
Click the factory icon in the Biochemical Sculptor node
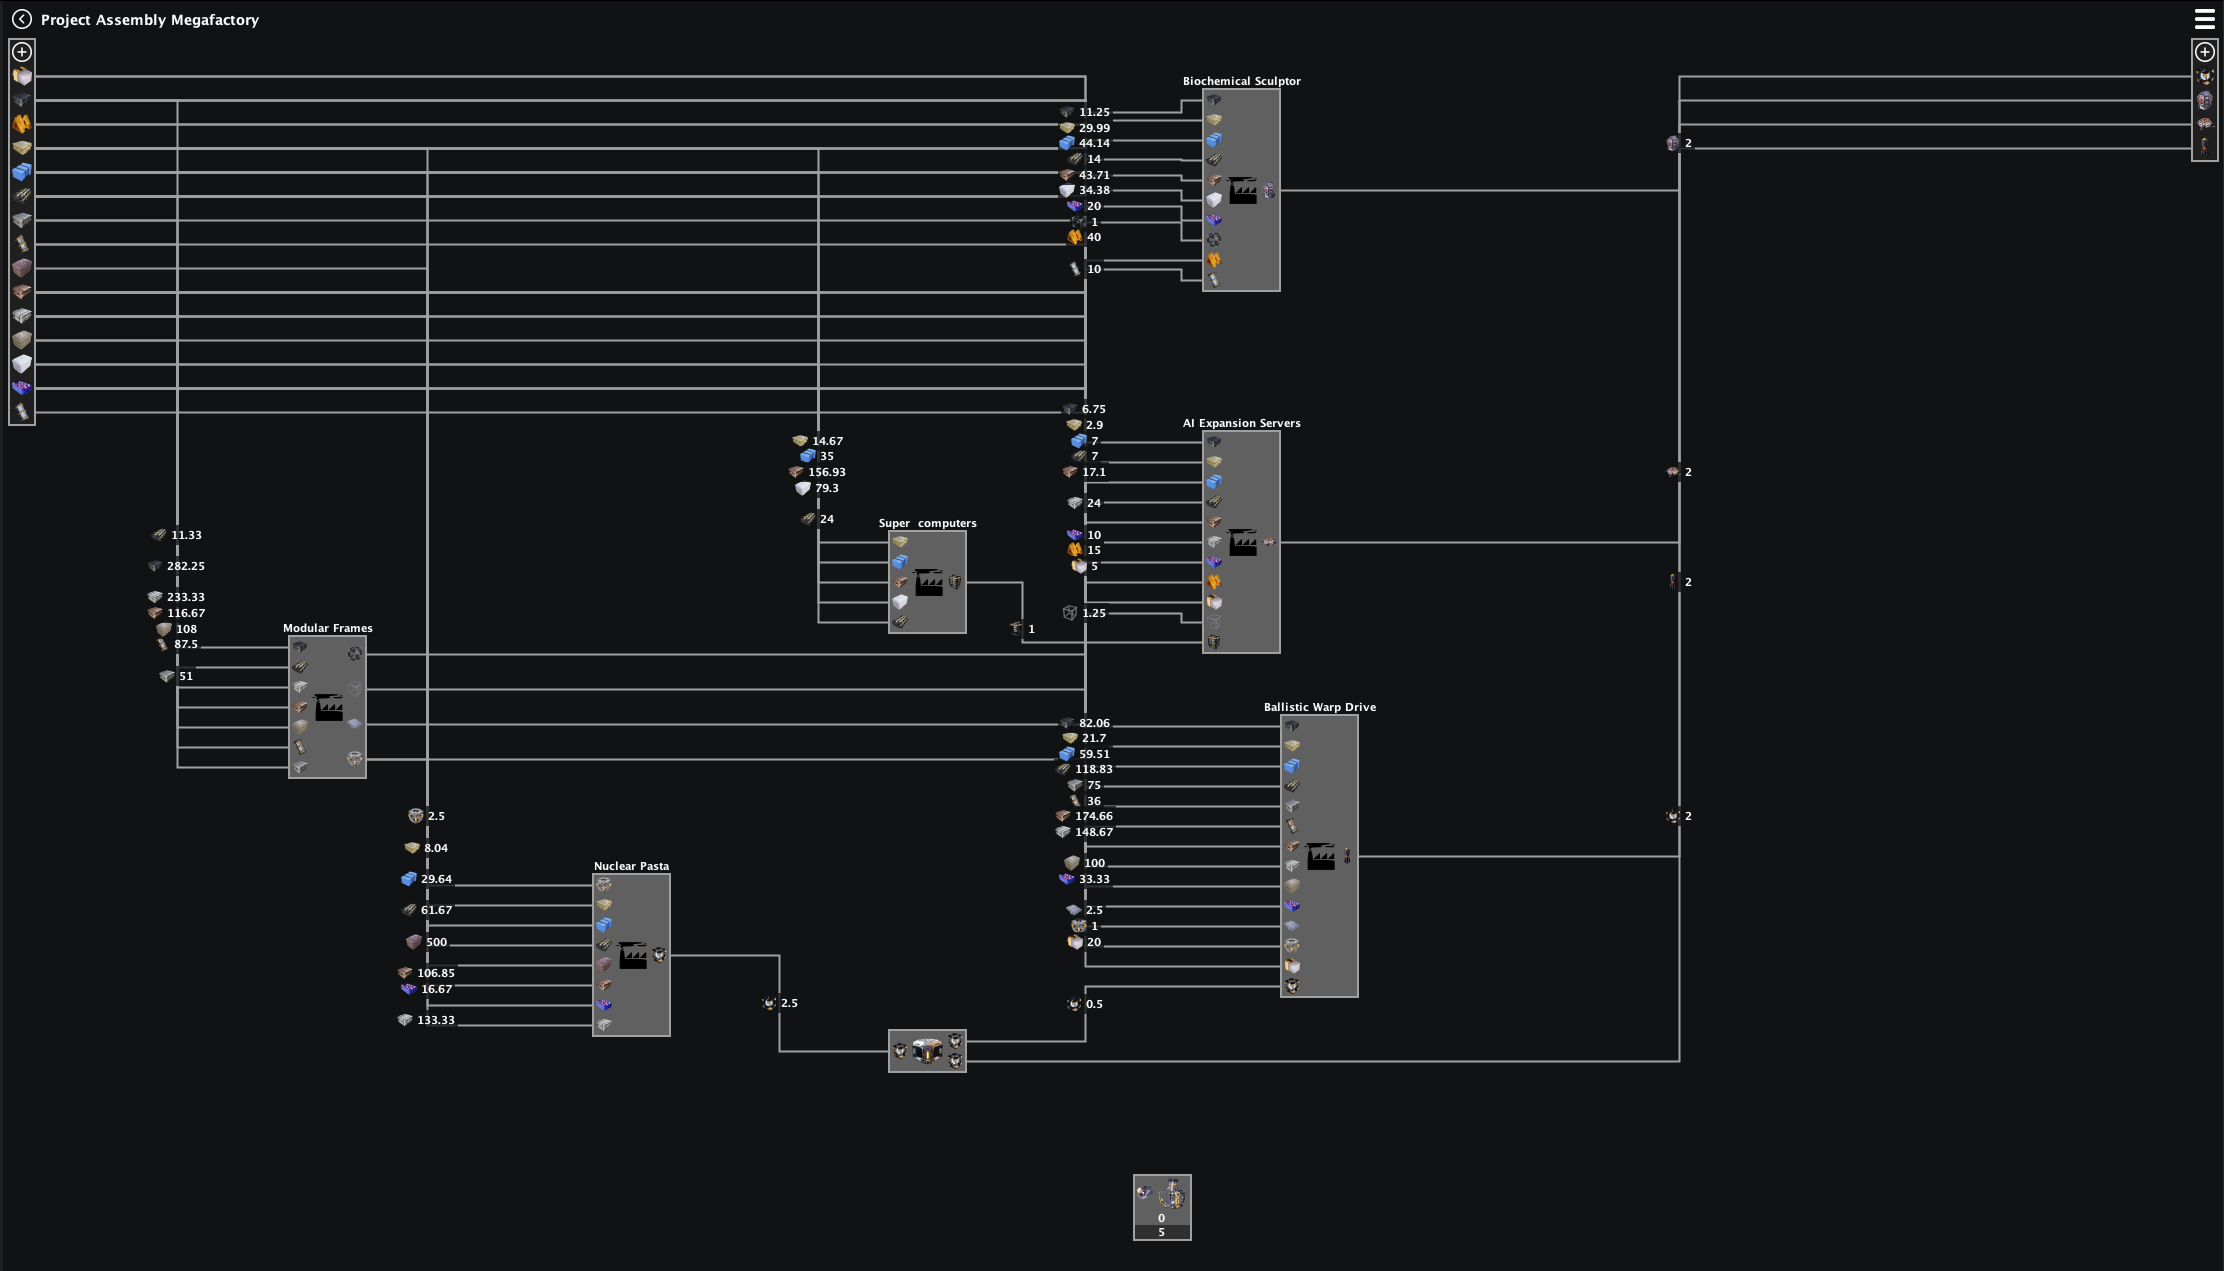click(1242, 190)
